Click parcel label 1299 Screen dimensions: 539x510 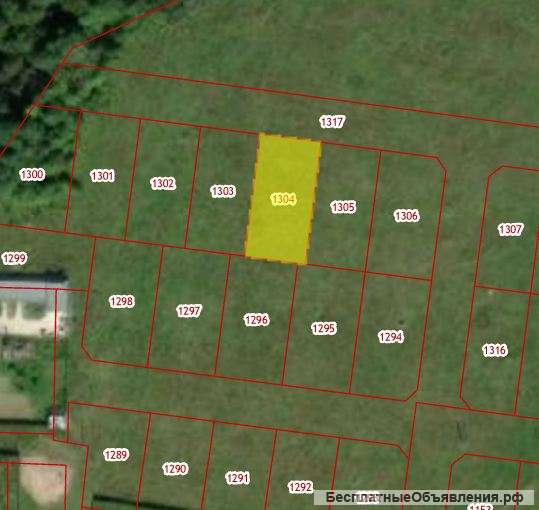[x=14, y=258]
